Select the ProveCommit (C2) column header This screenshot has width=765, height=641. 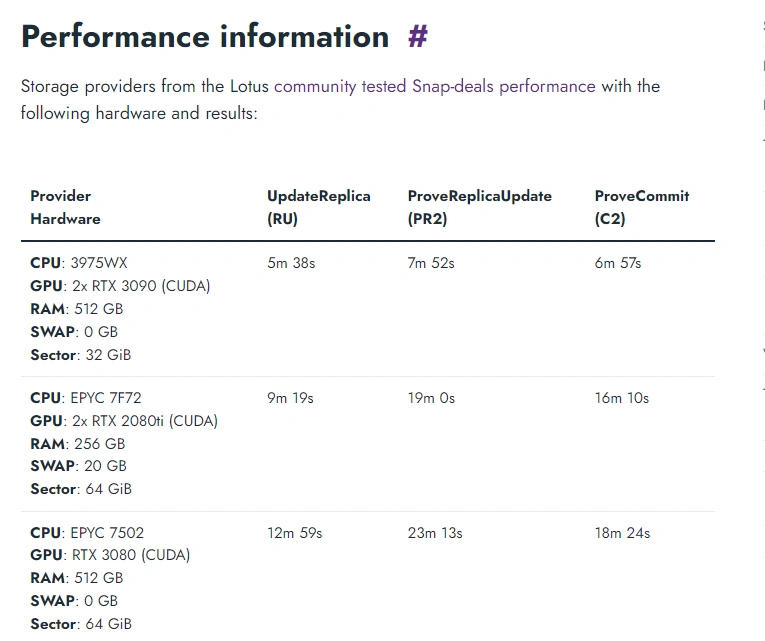click(x=642, y=207)
